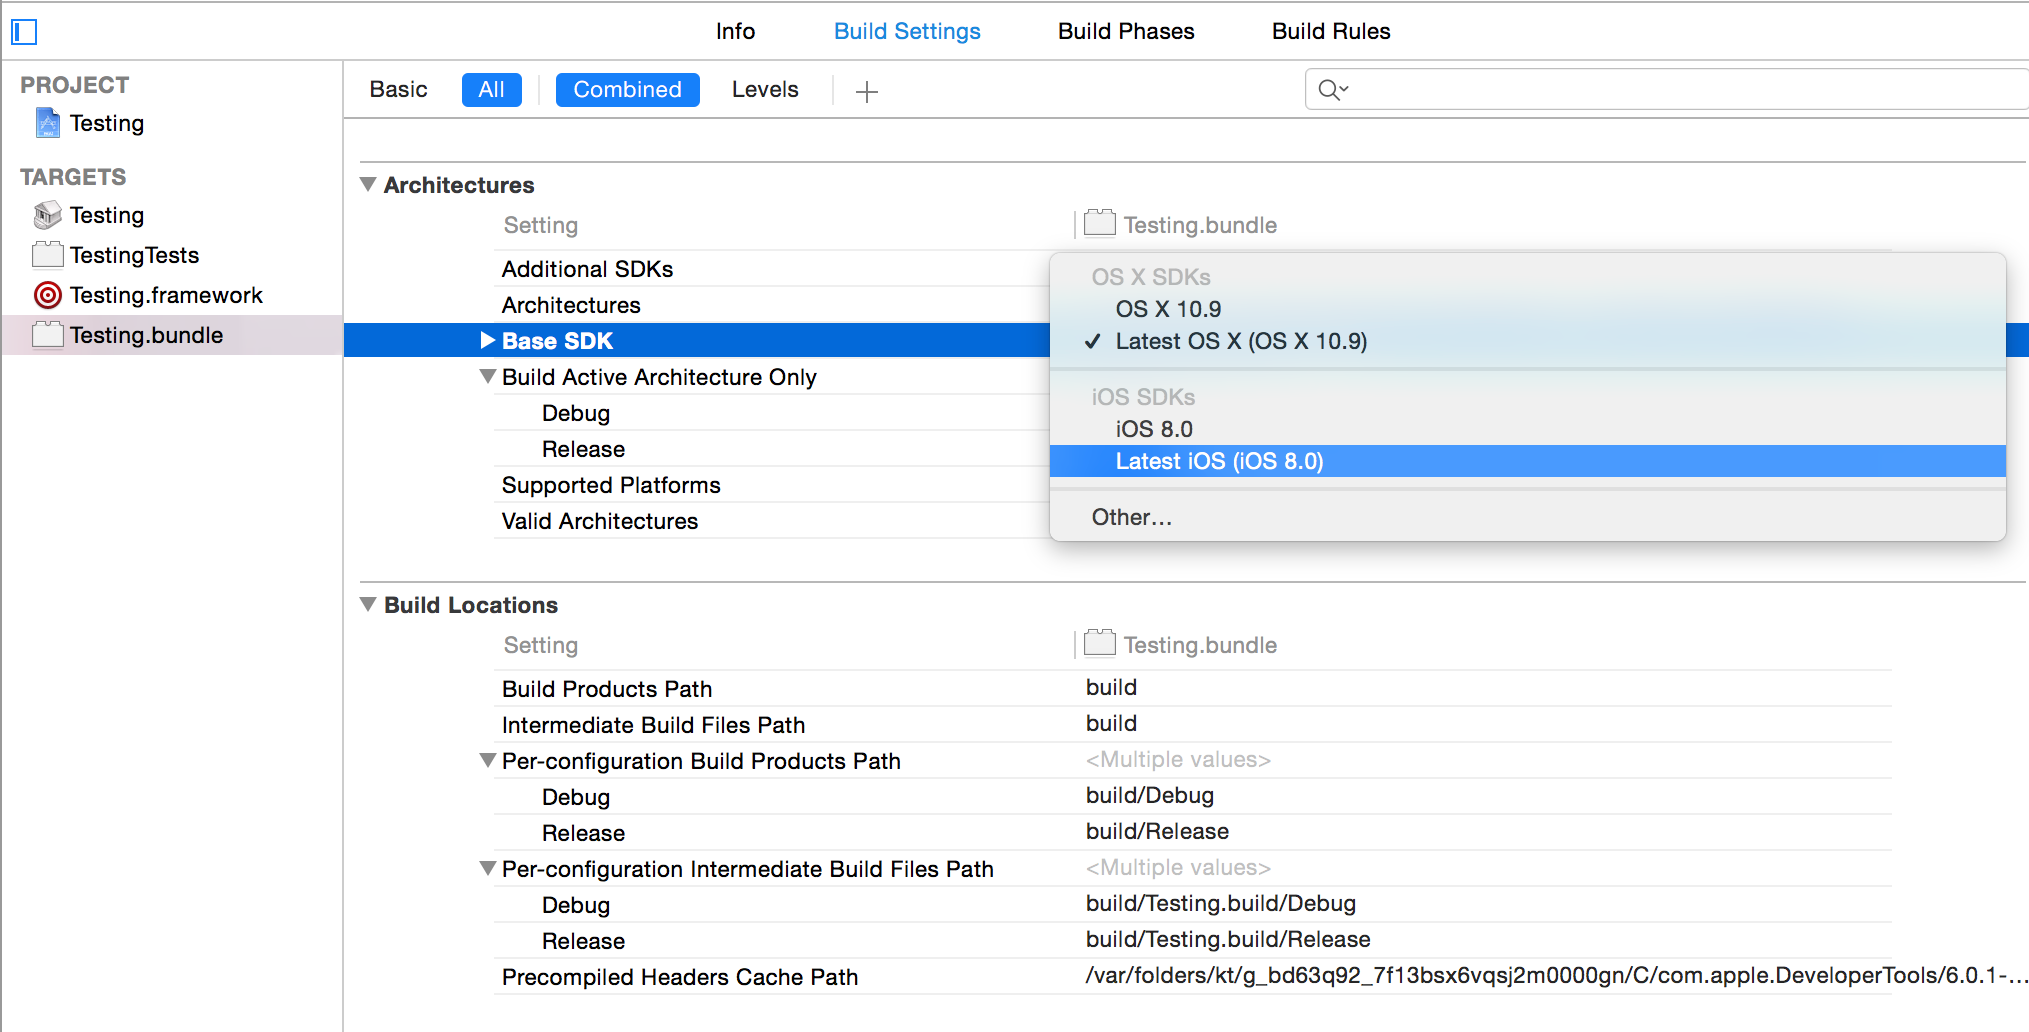Select the Combined view

(627, 90)
